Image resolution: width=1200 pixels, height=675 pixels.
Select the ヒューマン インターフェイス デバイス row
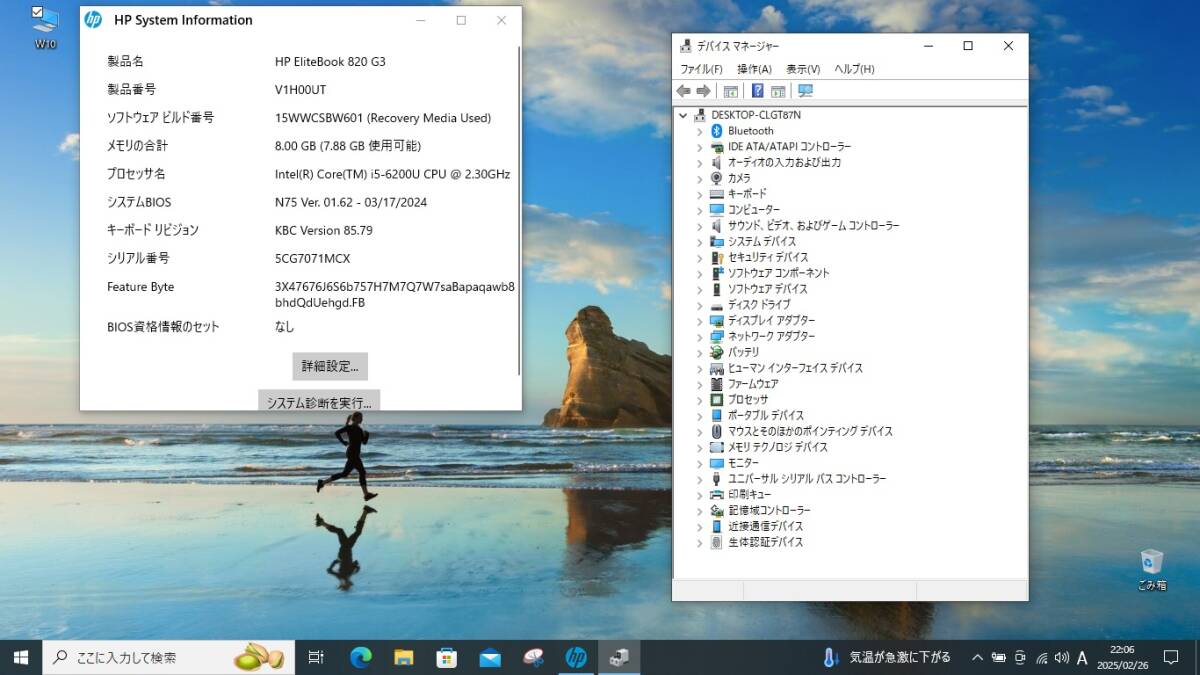pos(795,368)
